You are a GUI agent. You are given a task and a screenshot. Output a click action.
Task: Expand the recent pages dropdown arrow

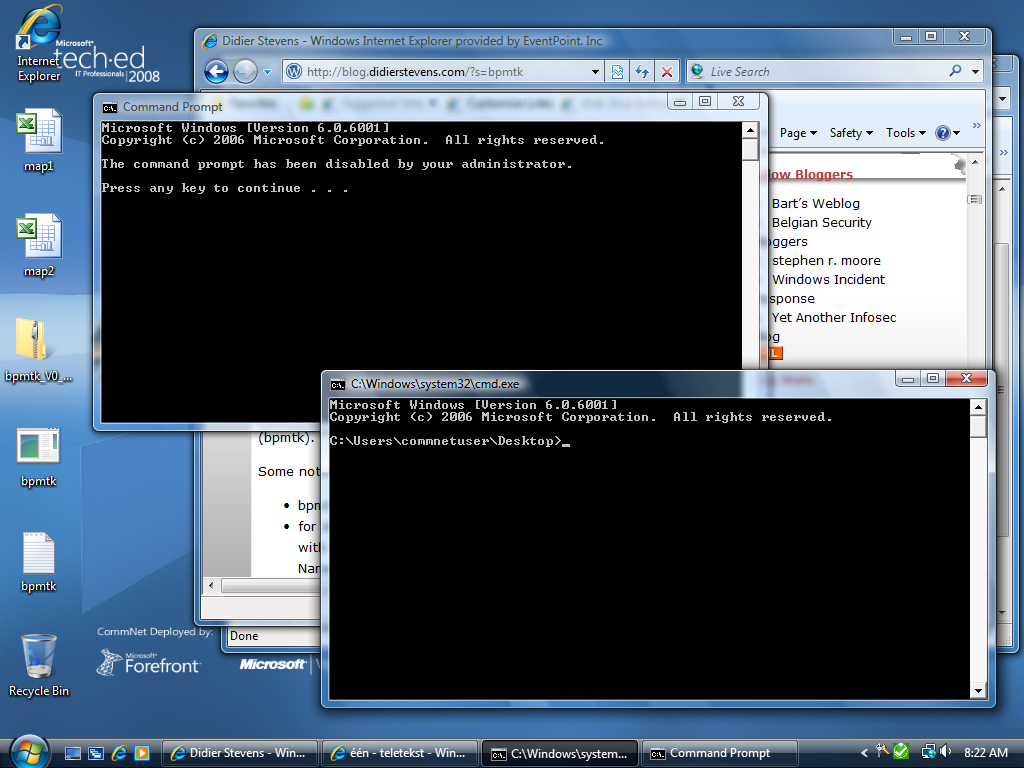coord(268,72)
